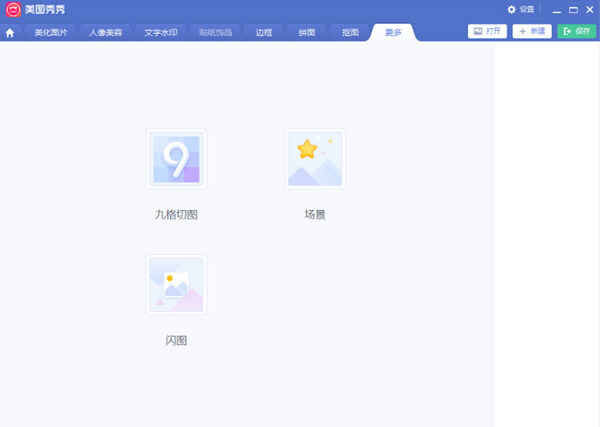Image resolution: width=600 pixels, height=427 pixels.
Task: Click the 新建 new button
Action: click(x=532, y=31)
